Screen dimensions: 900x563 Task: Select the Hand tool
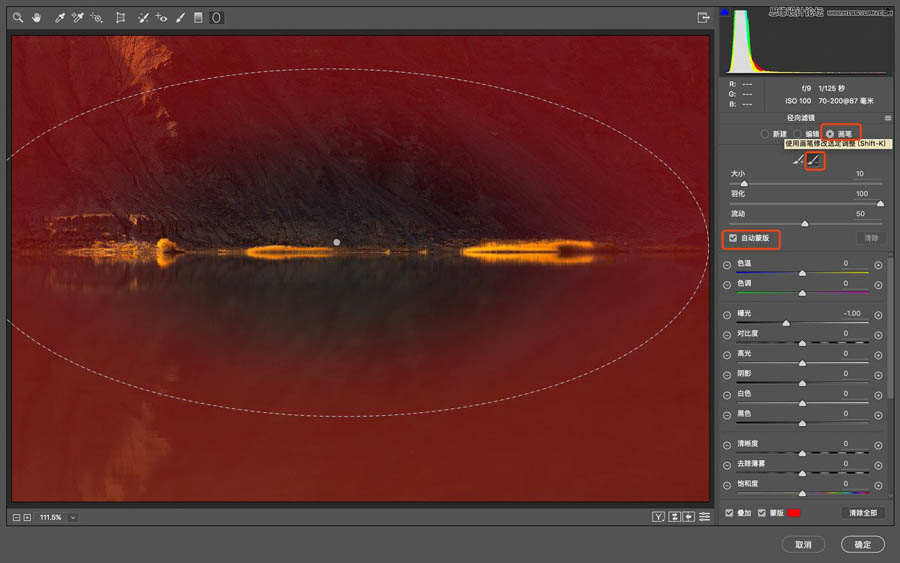37,18
